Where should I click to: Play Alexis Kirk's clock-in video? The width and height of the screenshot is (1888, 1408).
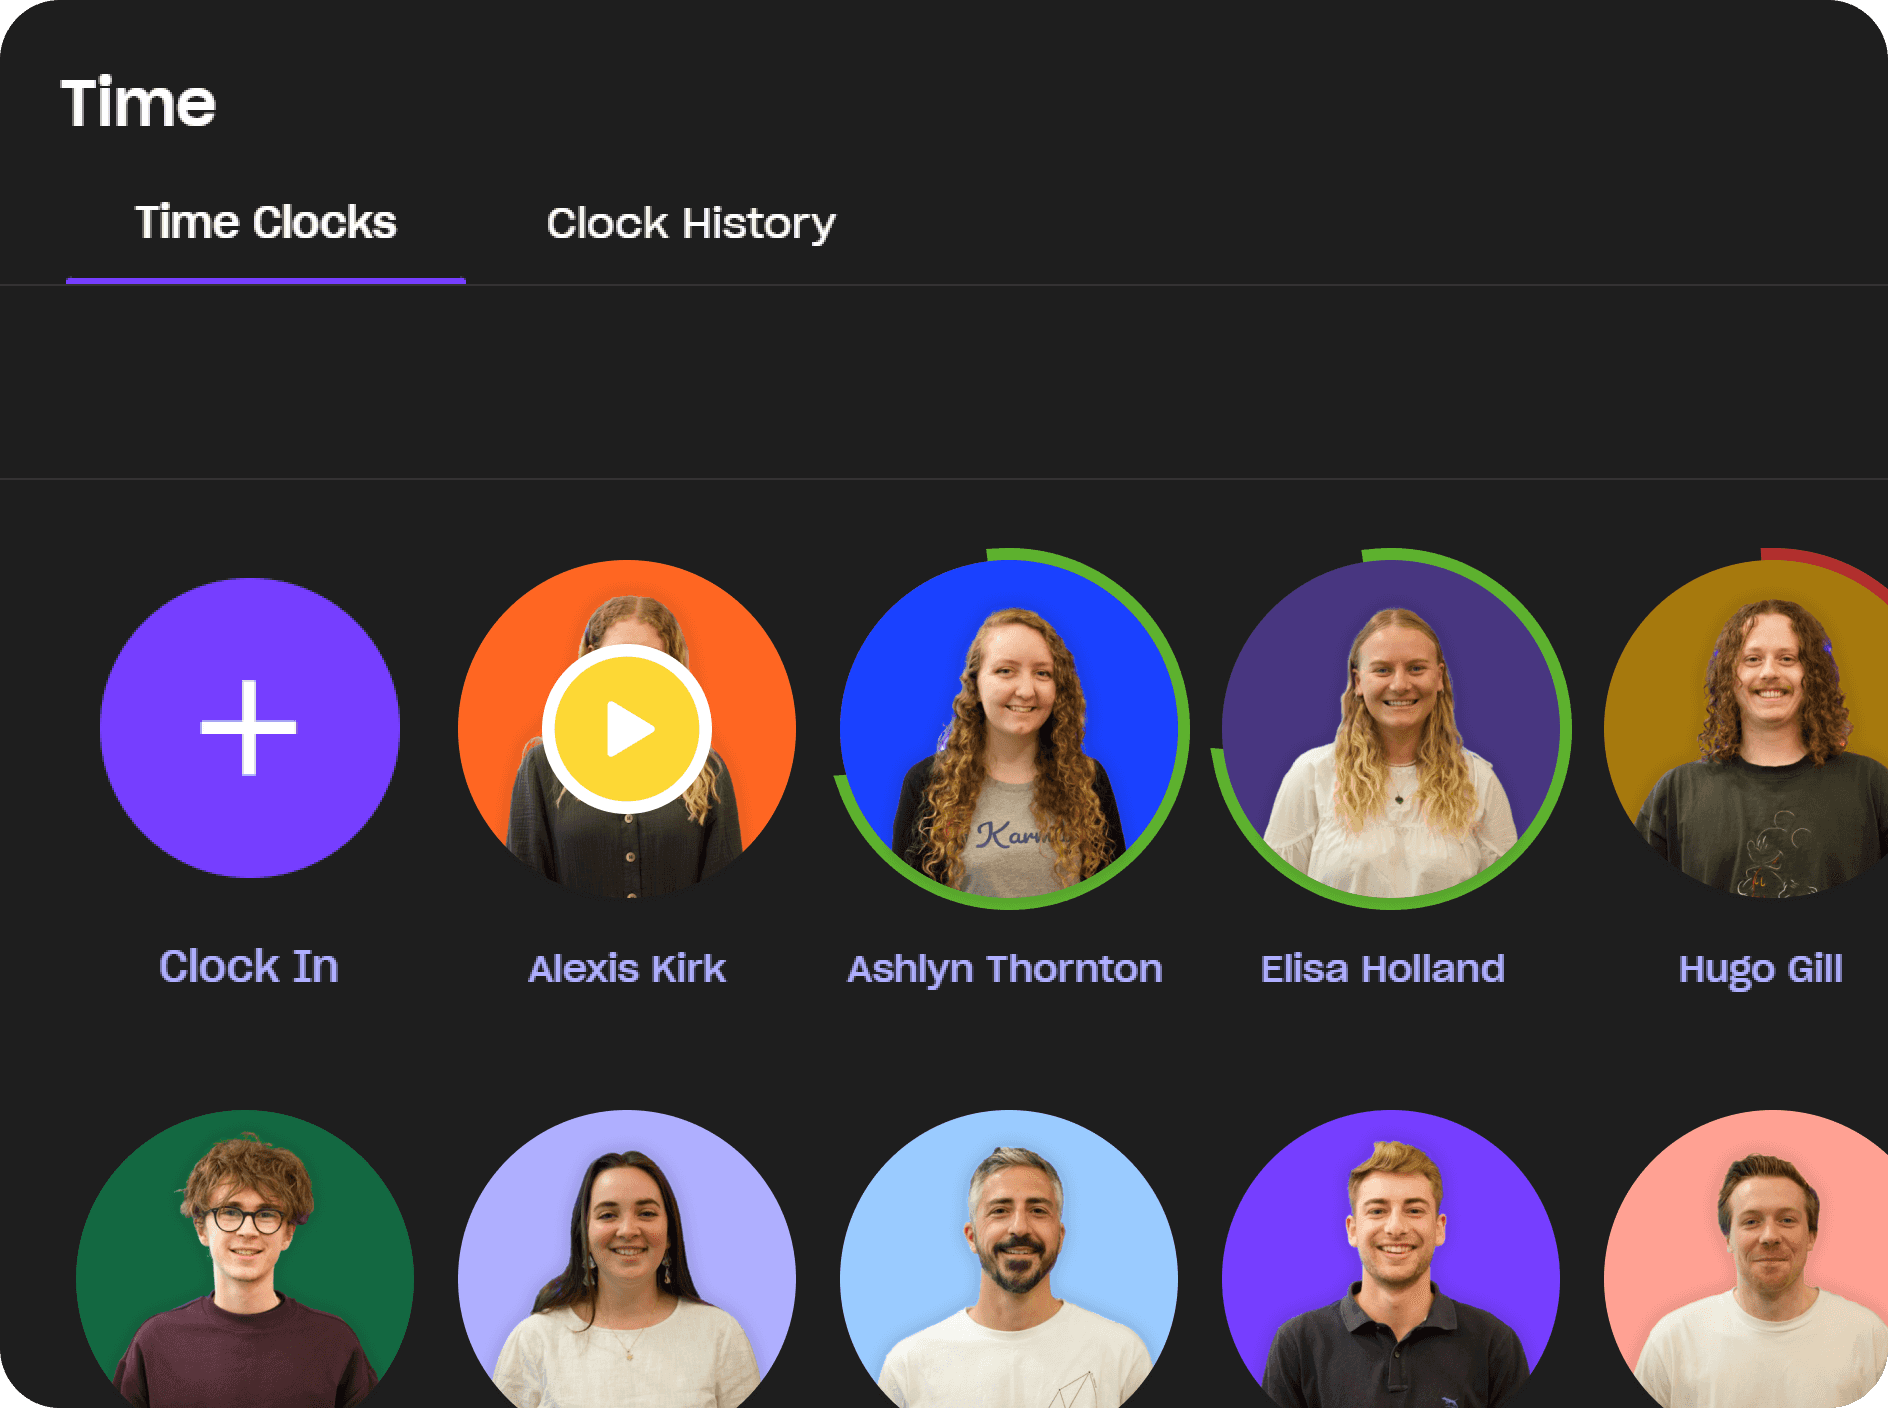(627, 729)
